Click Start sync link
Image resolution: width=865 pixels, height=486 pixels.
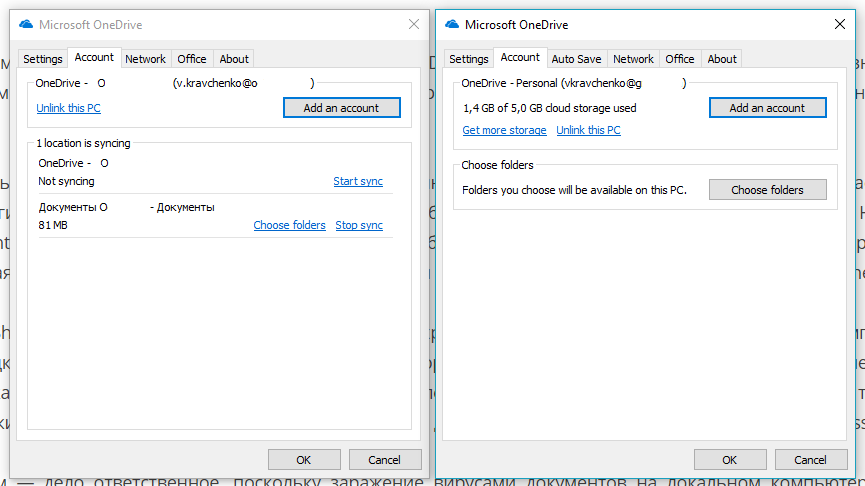(x=358, y=181)
